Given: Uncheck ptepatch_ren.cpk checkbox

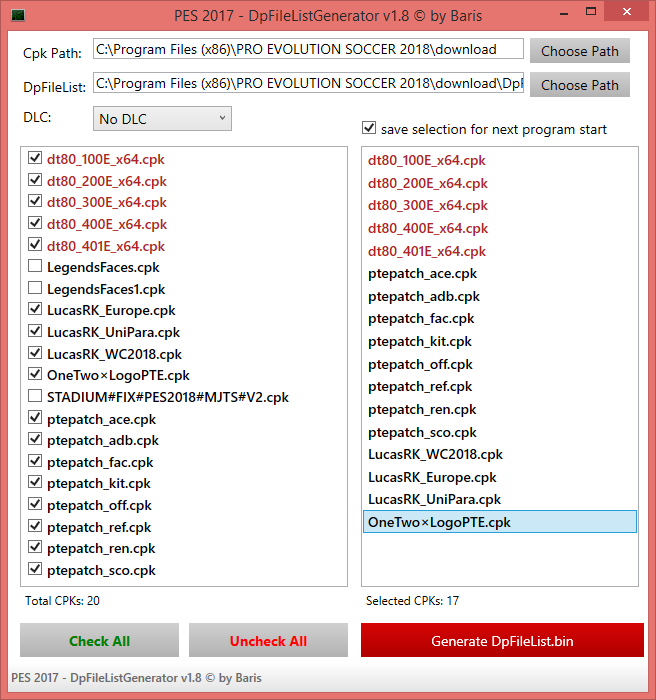Looking at the screenshot, I should click(35, 547).
